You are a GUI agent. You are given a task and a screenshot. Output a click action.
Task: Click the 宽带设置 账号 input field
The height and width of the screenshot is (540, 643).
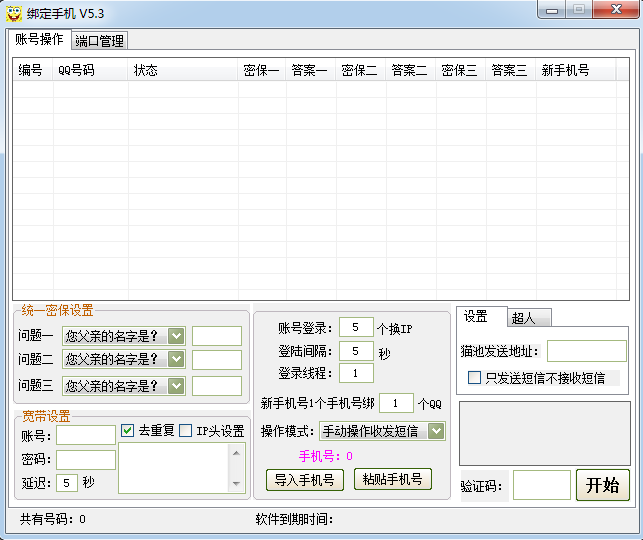[86, 435]
